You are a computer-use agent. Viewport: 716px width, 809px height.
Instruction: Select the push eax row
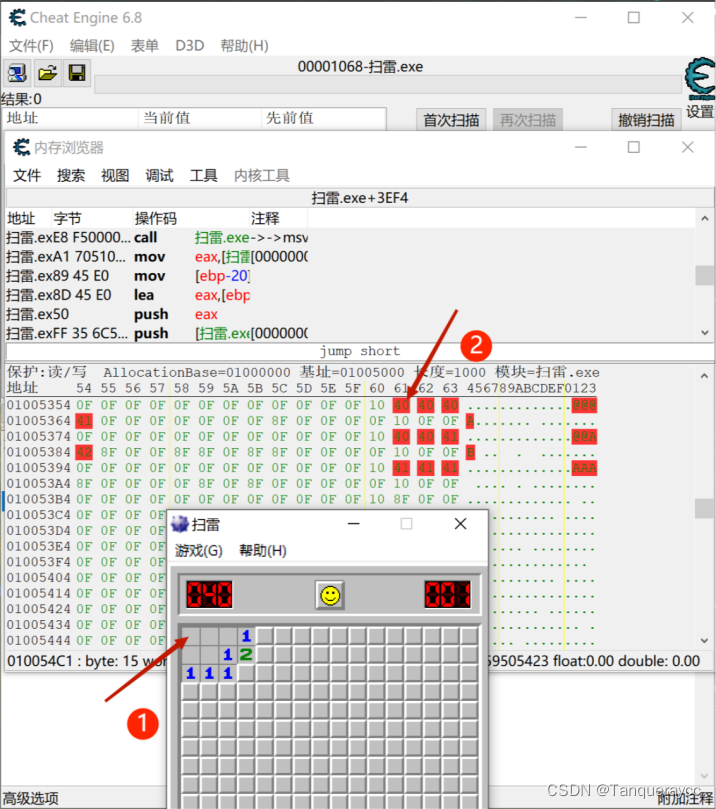click(157, 314)
